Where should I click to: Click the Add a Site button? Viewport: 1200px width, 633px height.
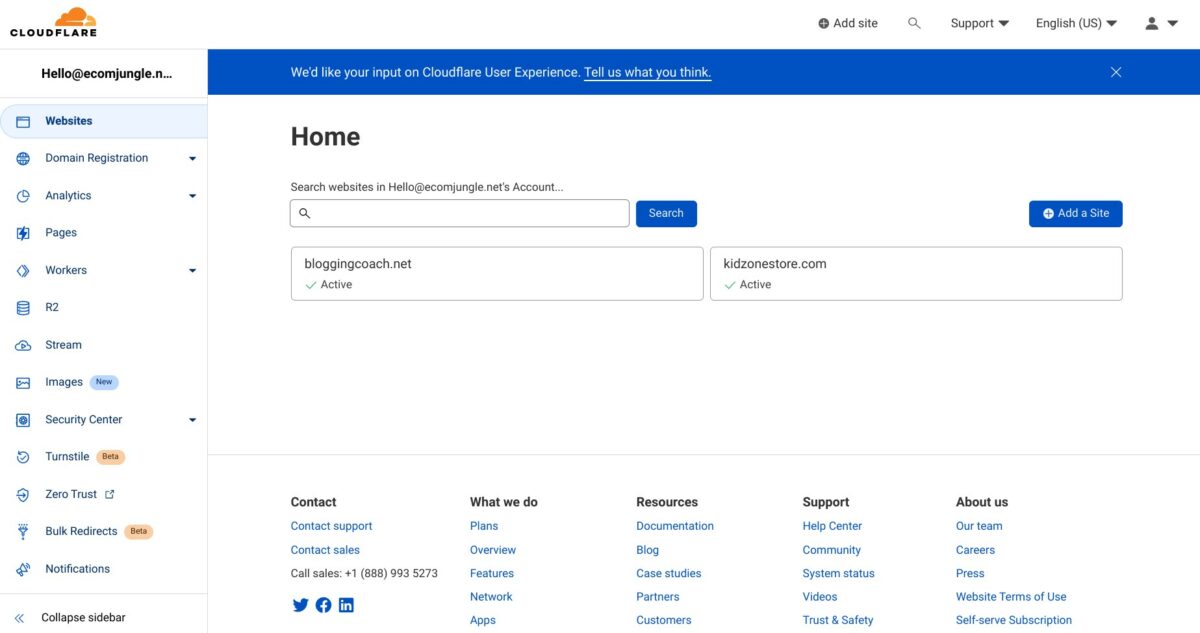[x=1075, y=214]
